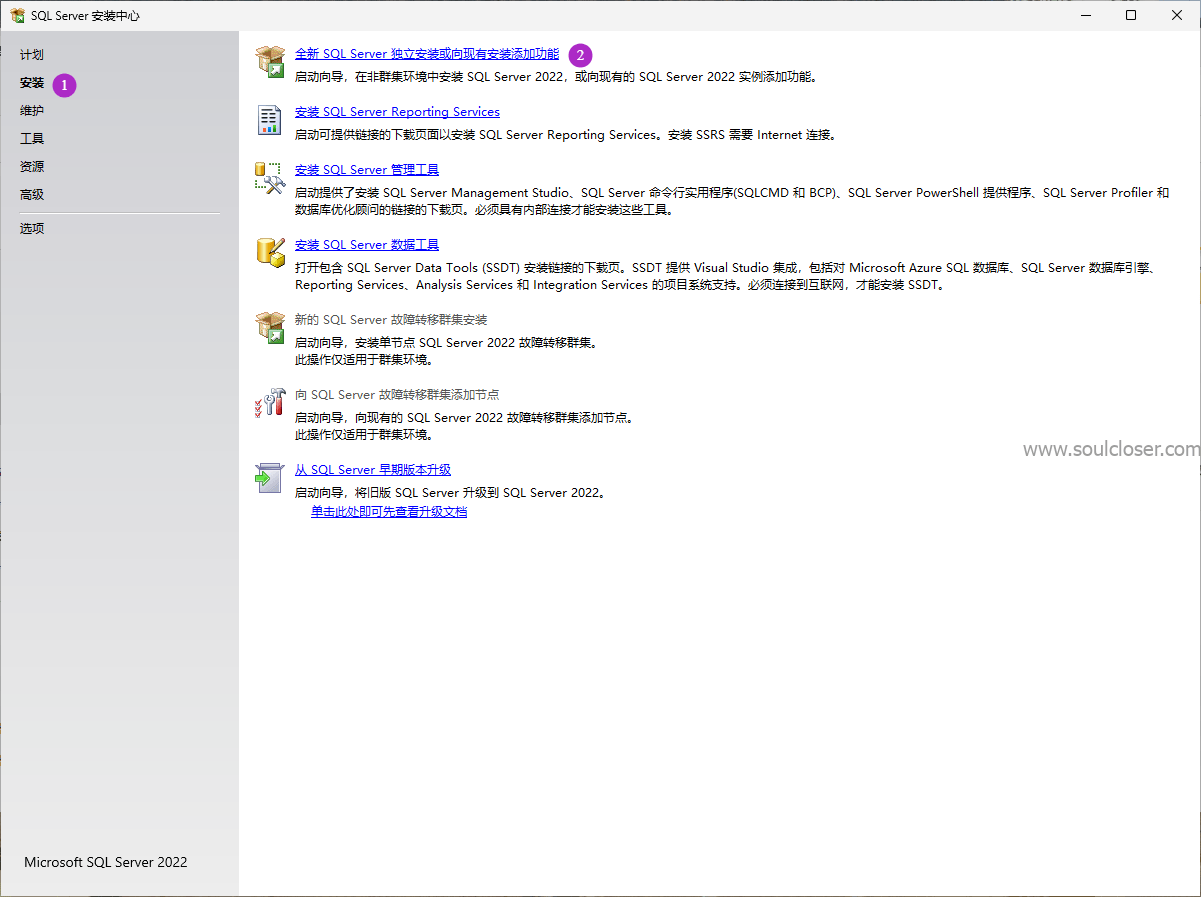Launch 全新 SQL Server 独立安装 link
1201x897 pixels.
coord(427,54)
